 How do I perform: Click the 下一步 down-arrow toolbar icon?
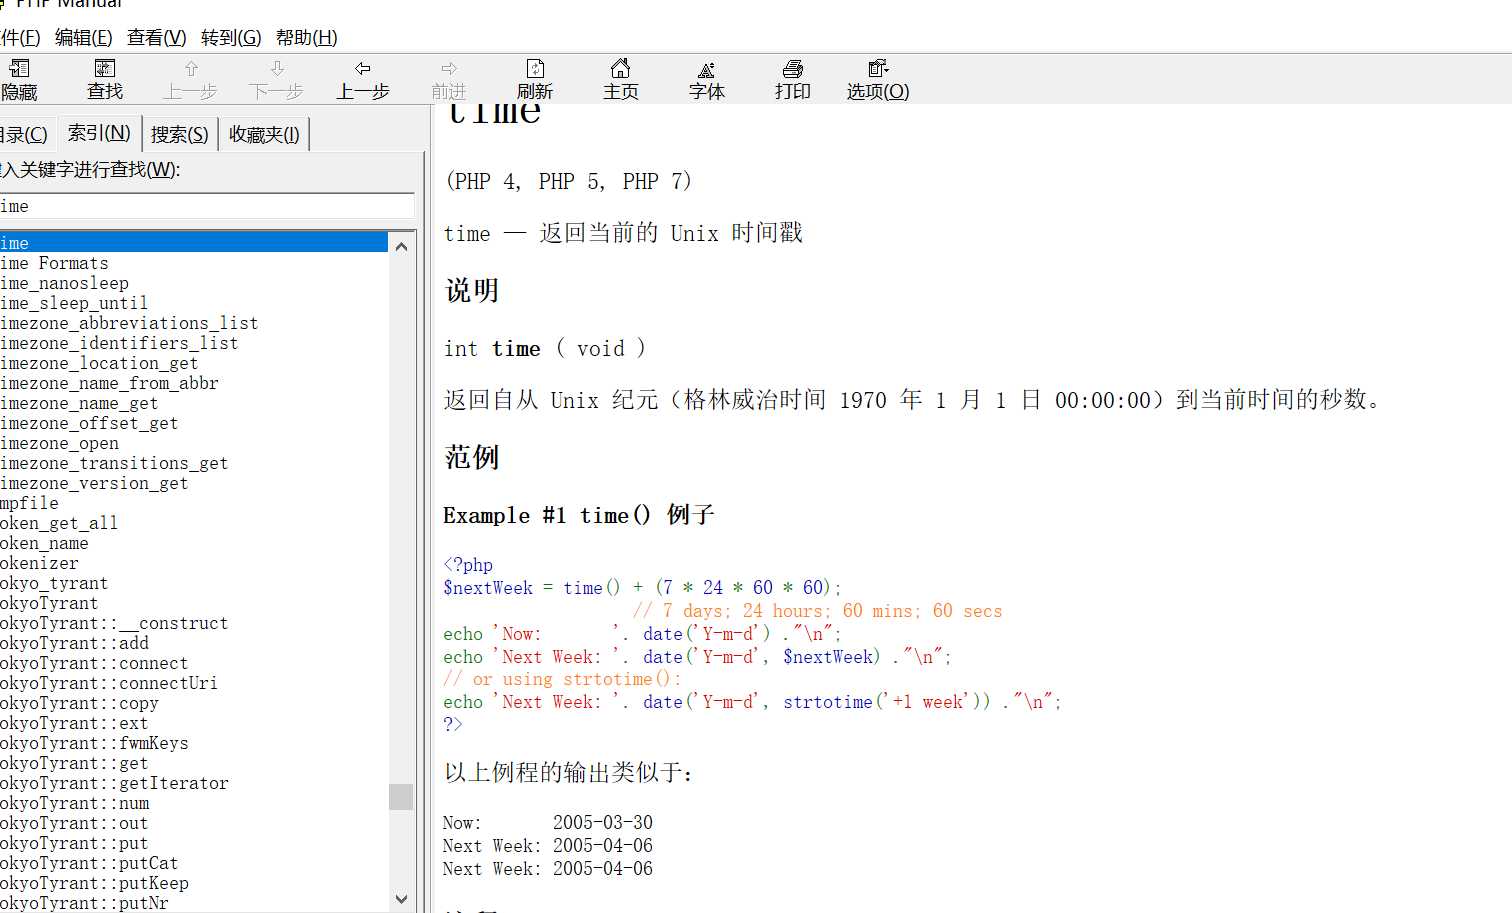(276, 79)
